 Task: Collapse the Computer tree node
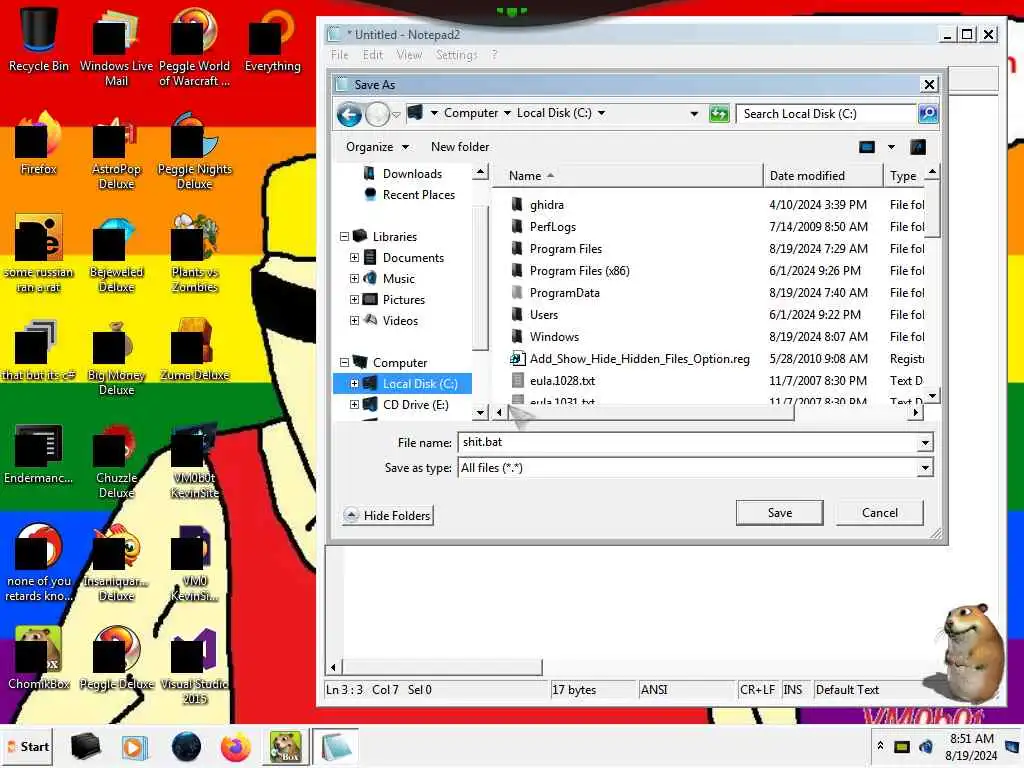coord(344,362)
